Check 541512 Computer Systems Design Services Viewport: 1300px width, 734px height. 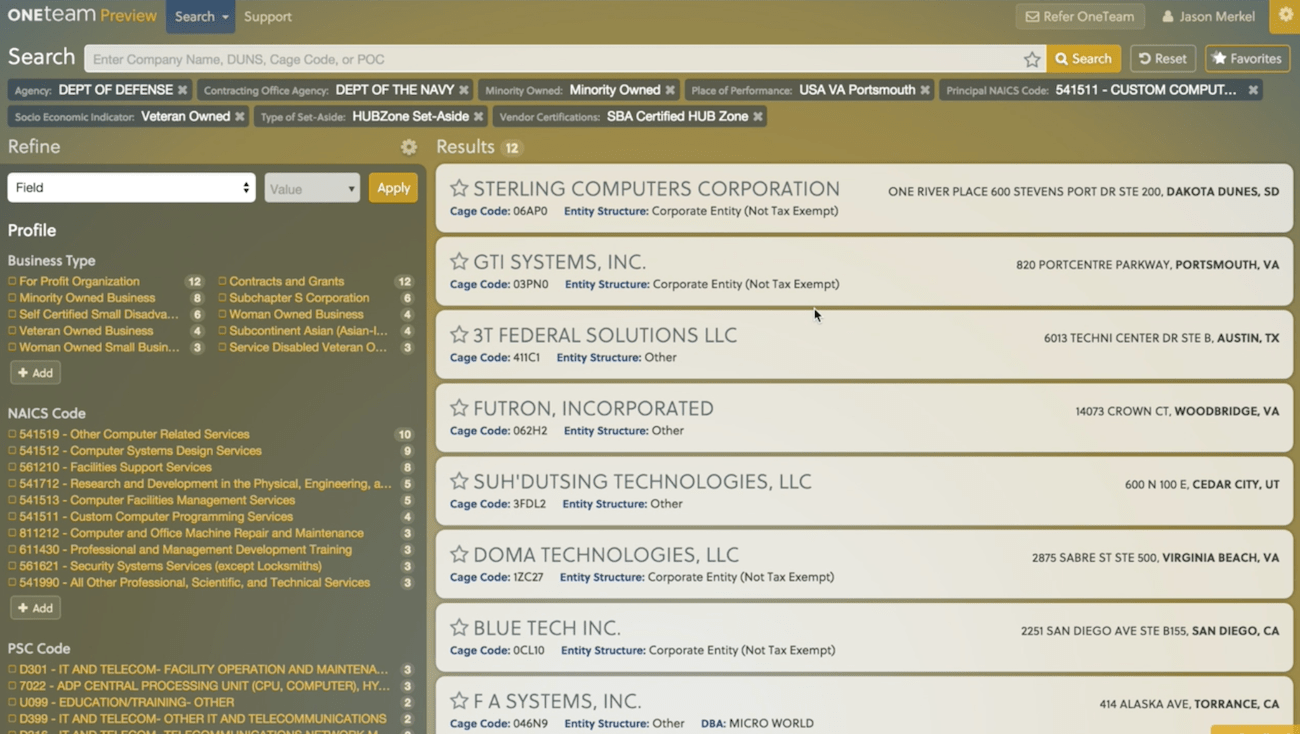click(x=12, y=451)
